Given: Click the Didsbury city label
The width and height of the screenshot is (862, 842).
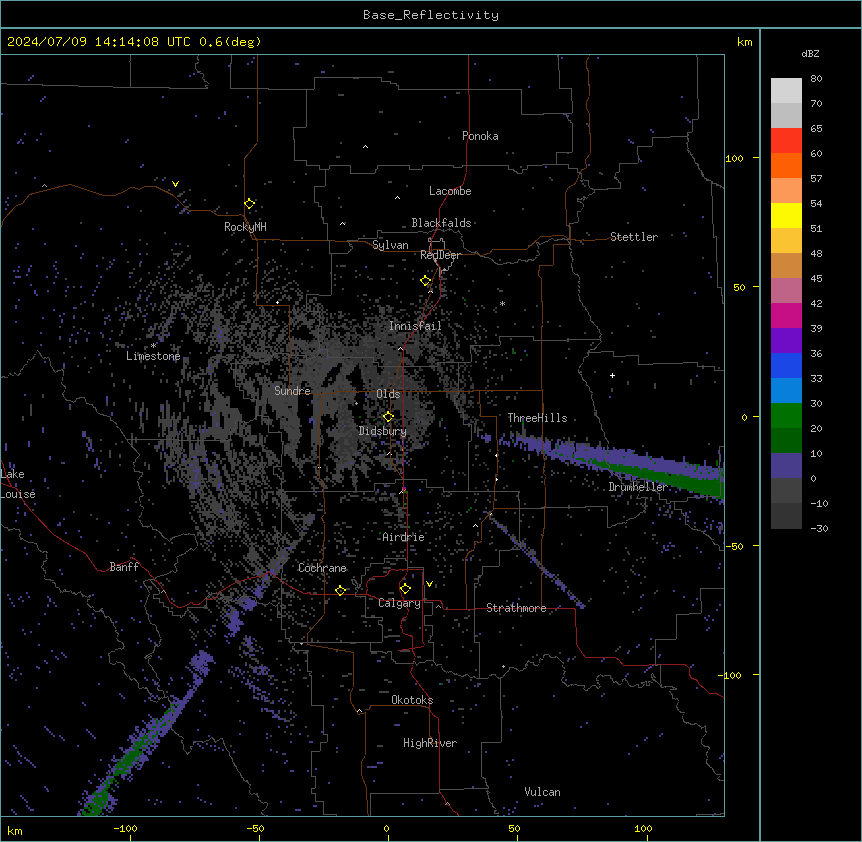Looking at the screenshot, I should tap(383, 431).
